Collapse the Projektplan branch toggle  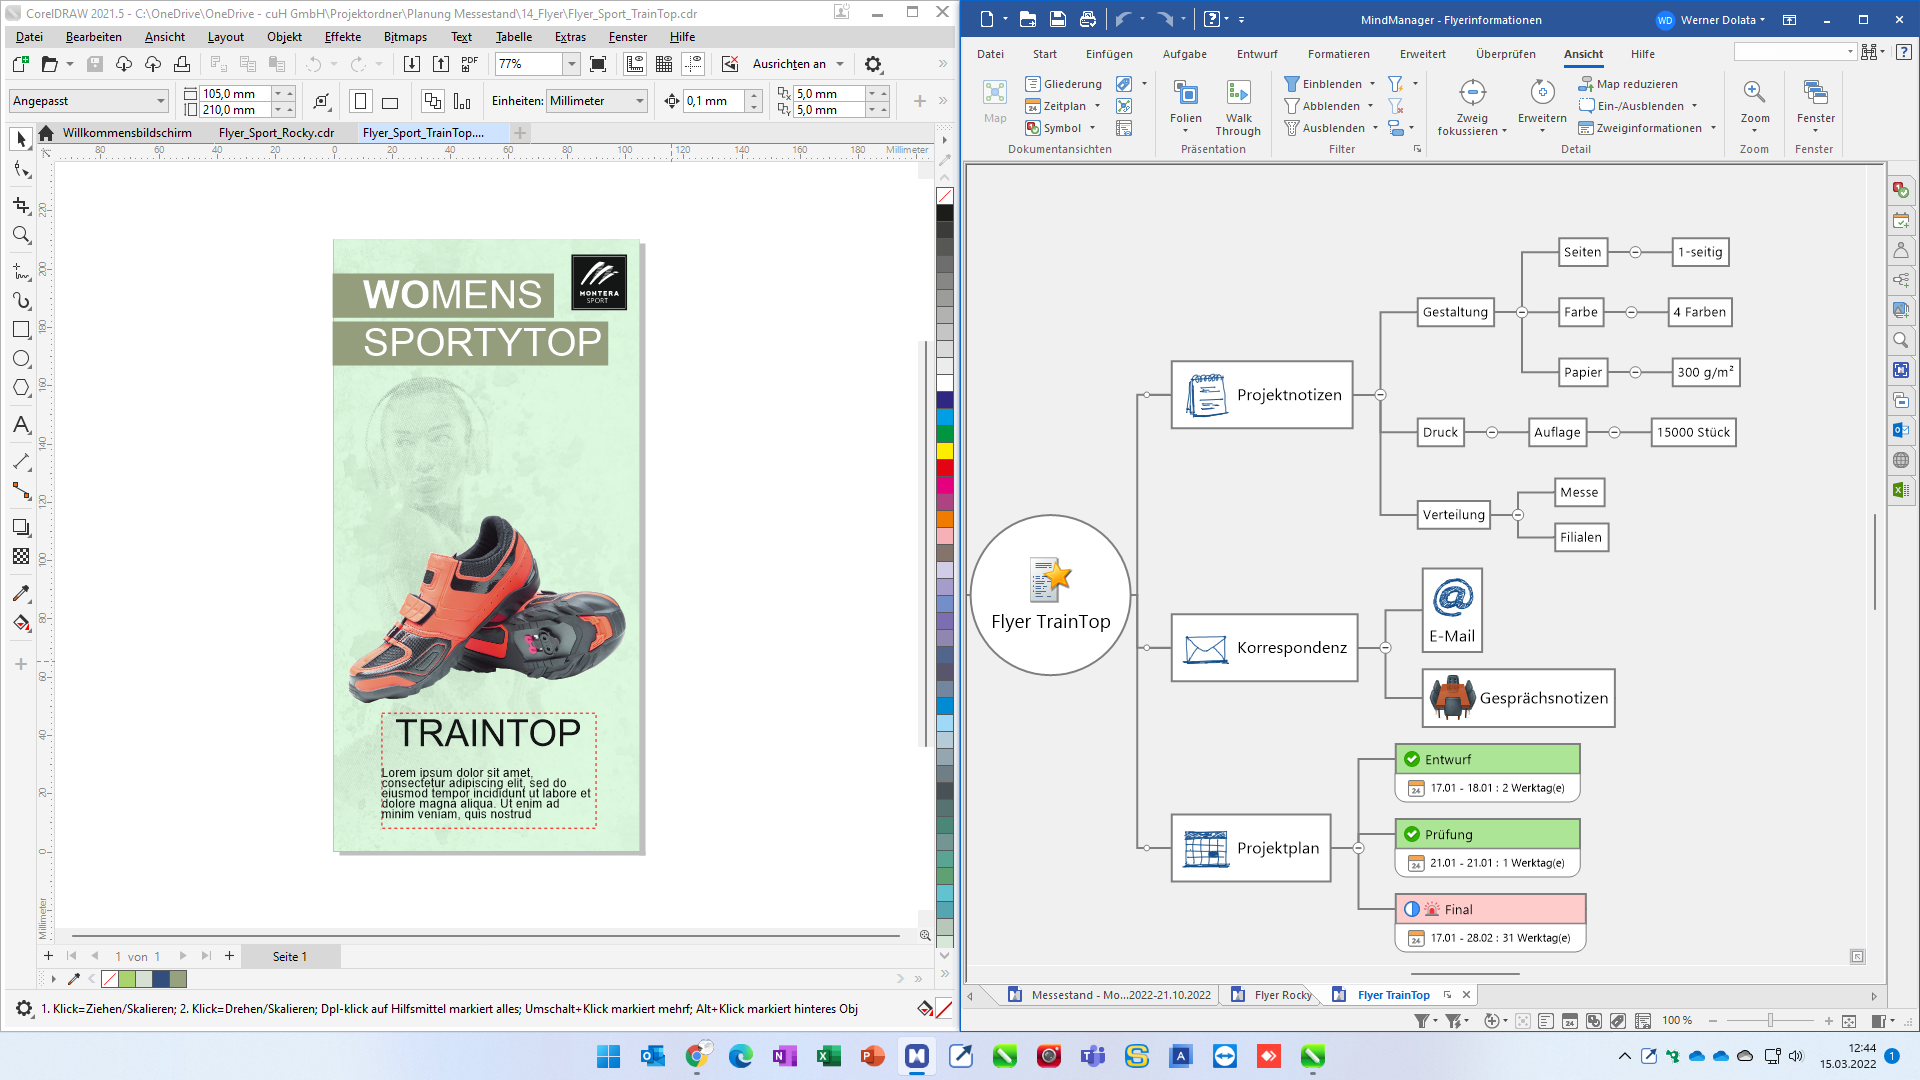click(1358, 848)
